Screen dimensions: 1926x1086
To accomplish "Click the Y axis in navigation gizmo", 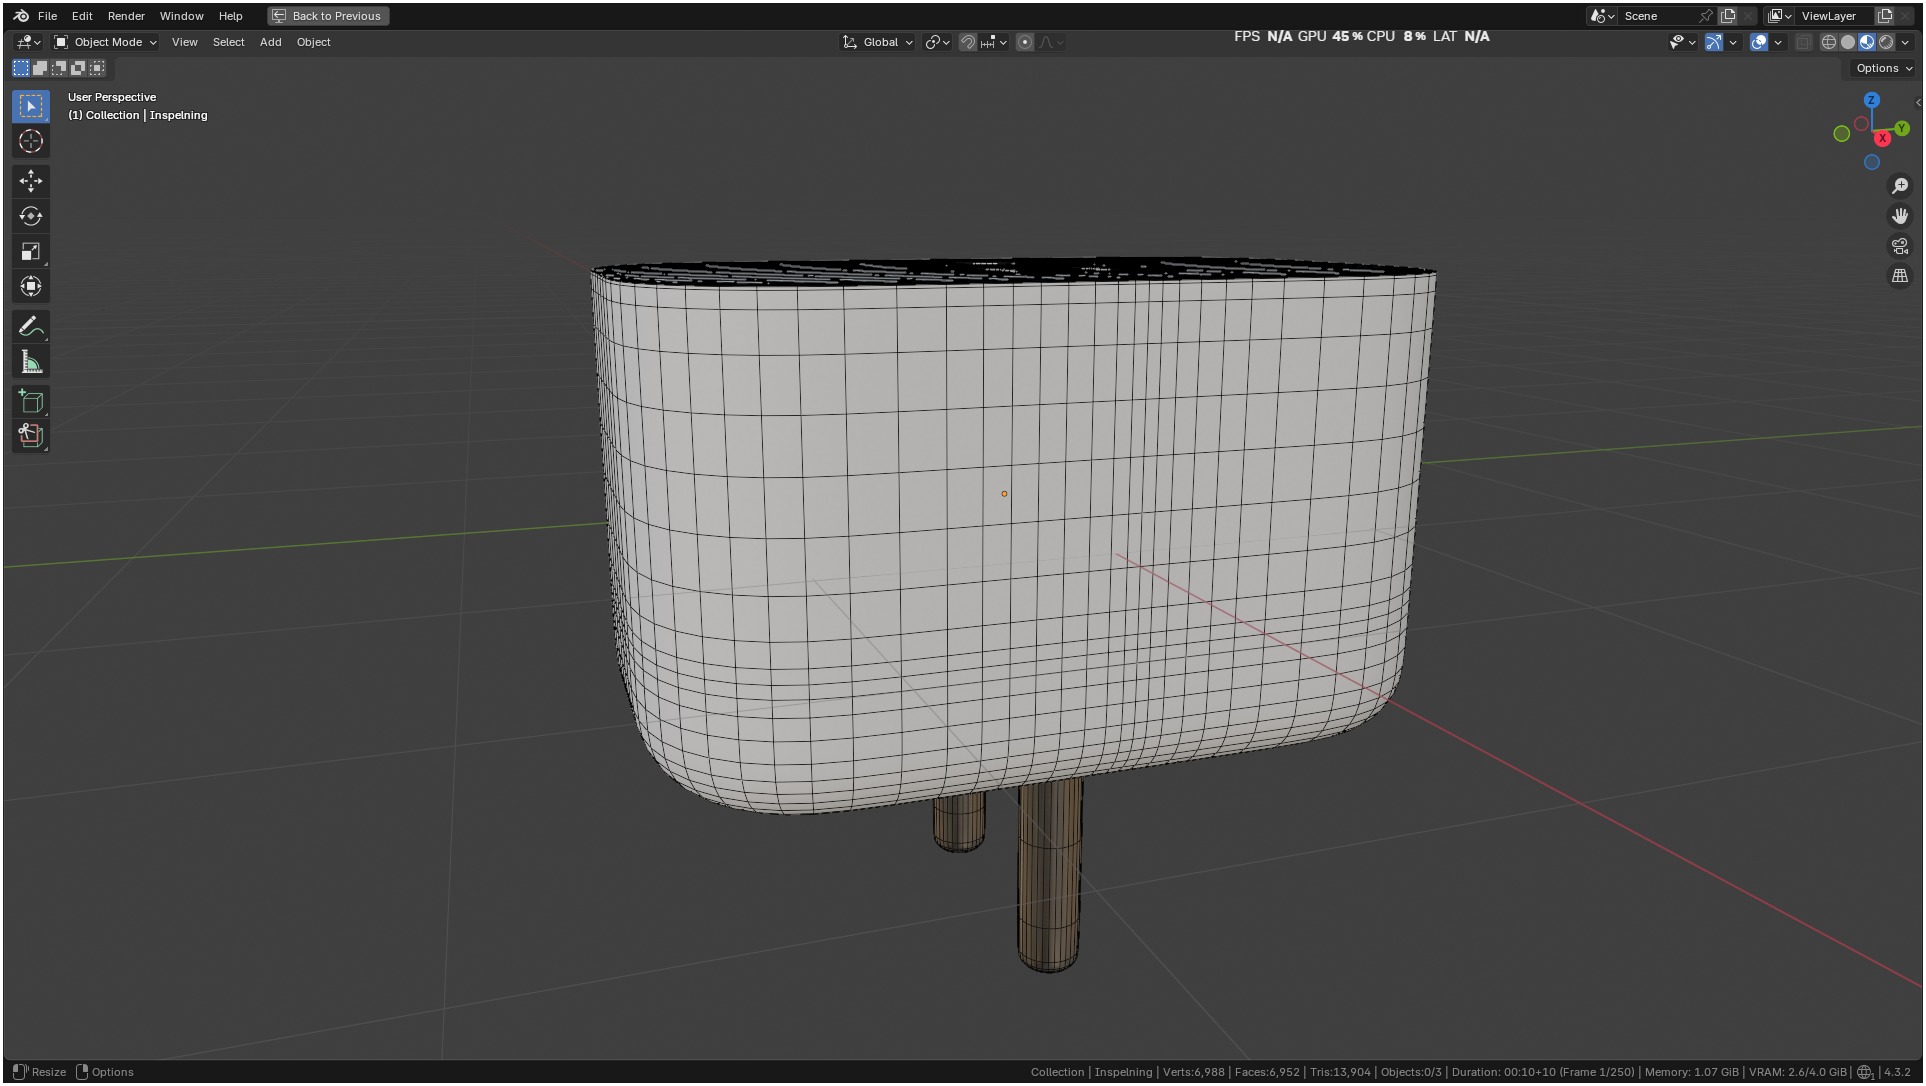I will coord(1902,128).
